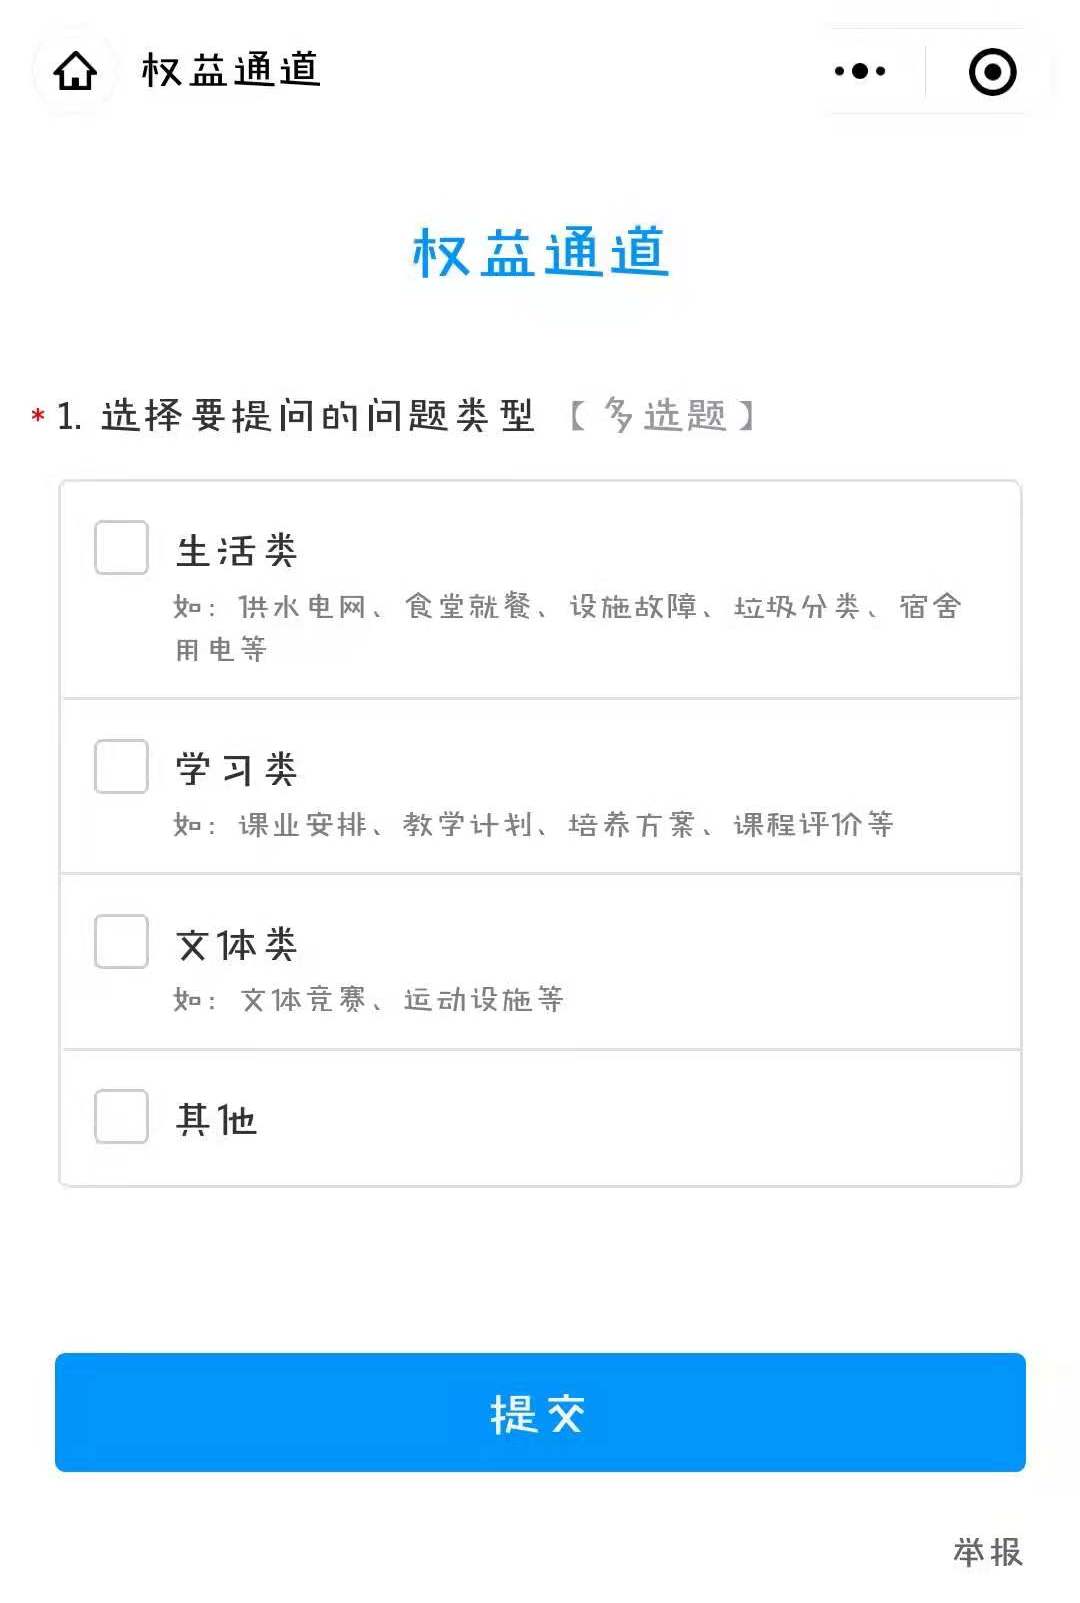
Task: Check the 生活类 checkbox
Action: pos(121,548)
